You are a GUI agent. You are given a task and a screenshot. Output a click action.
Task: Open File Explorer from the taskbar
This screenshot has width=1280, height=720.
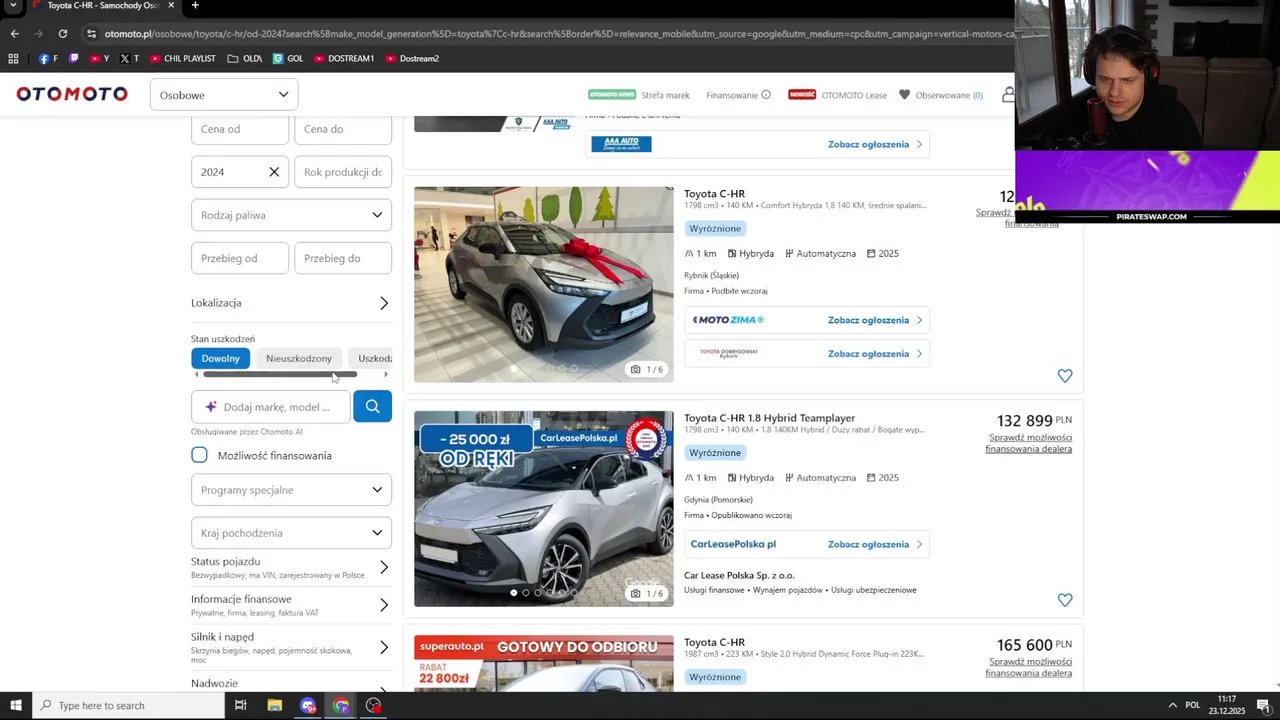274,705
